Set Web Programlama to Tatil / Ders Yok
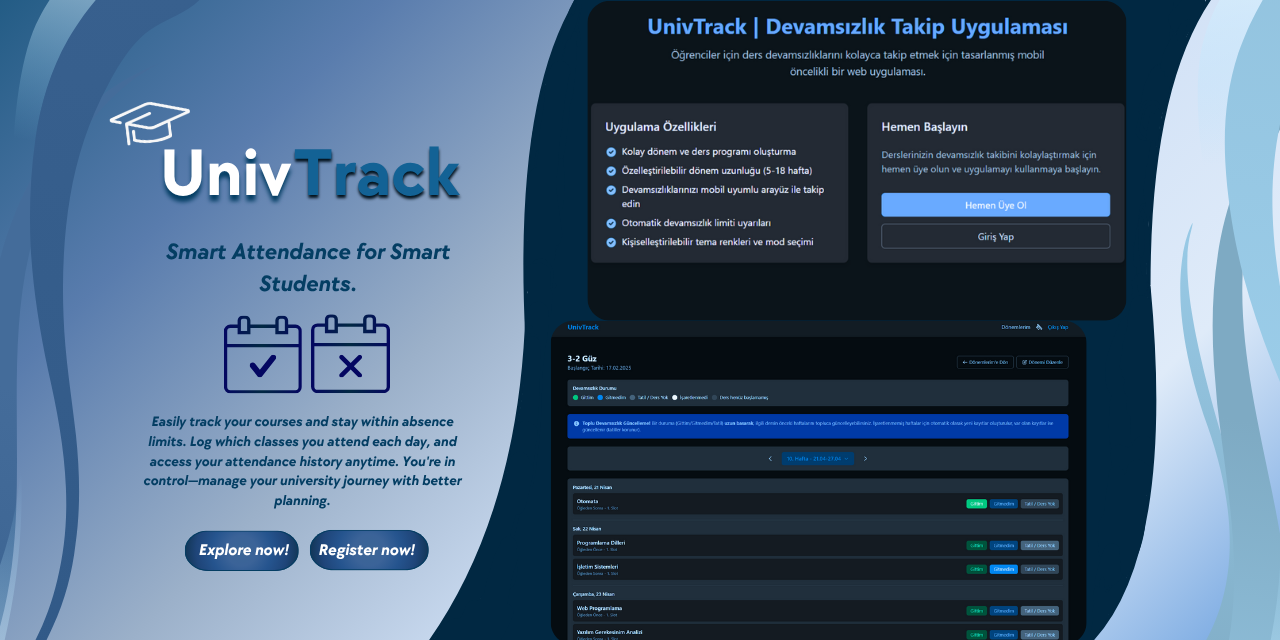 [x=1040, y=611]
